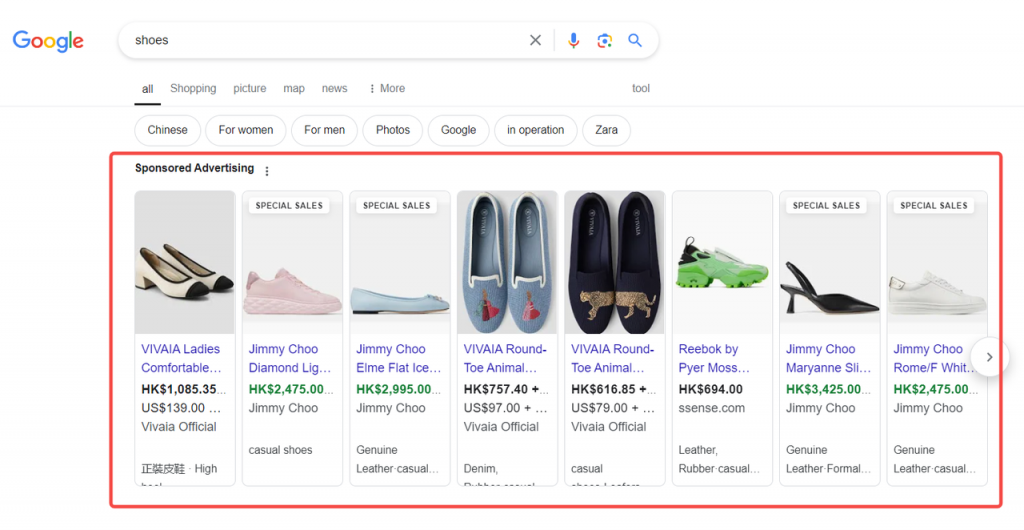The width and height of the screenshot is (1024, 530).
Task: Switch to the picture tab
Action: (x=249, y=88)
